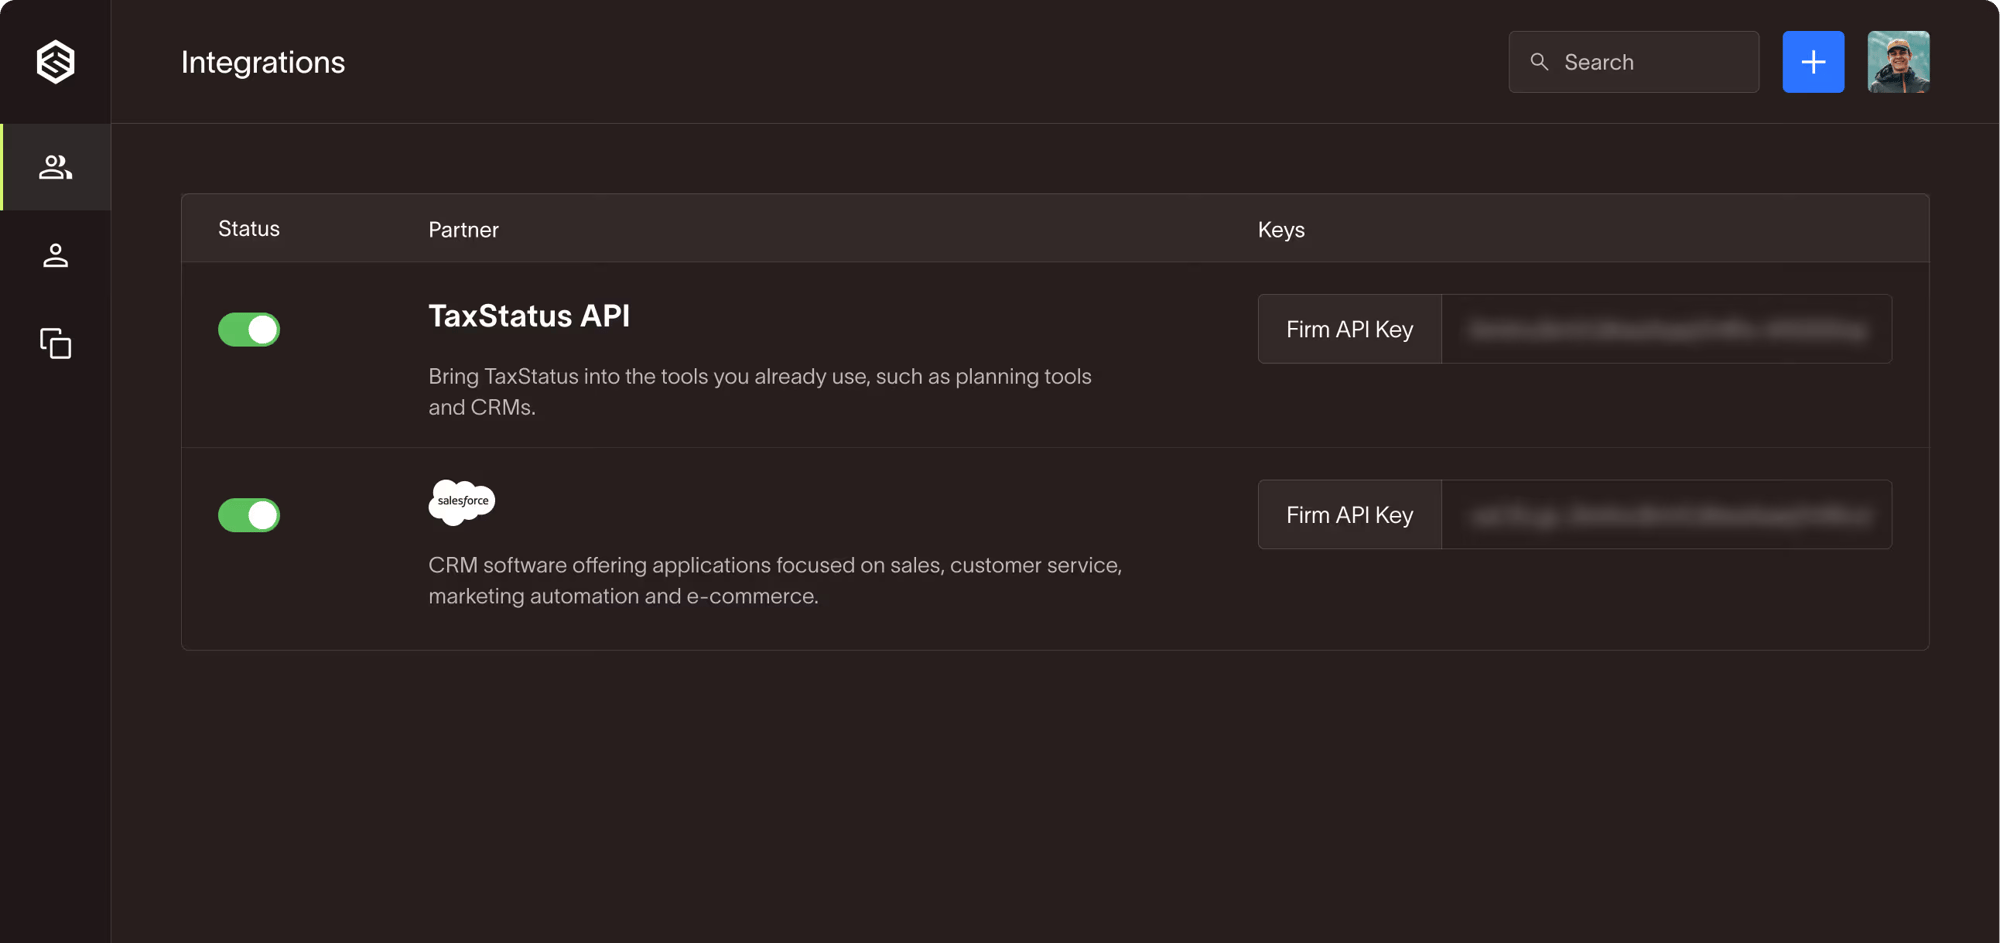Screen dimensions: 2000x943
Task: Click the blue plus icon in the header
Action: [x=1813, y=61]
